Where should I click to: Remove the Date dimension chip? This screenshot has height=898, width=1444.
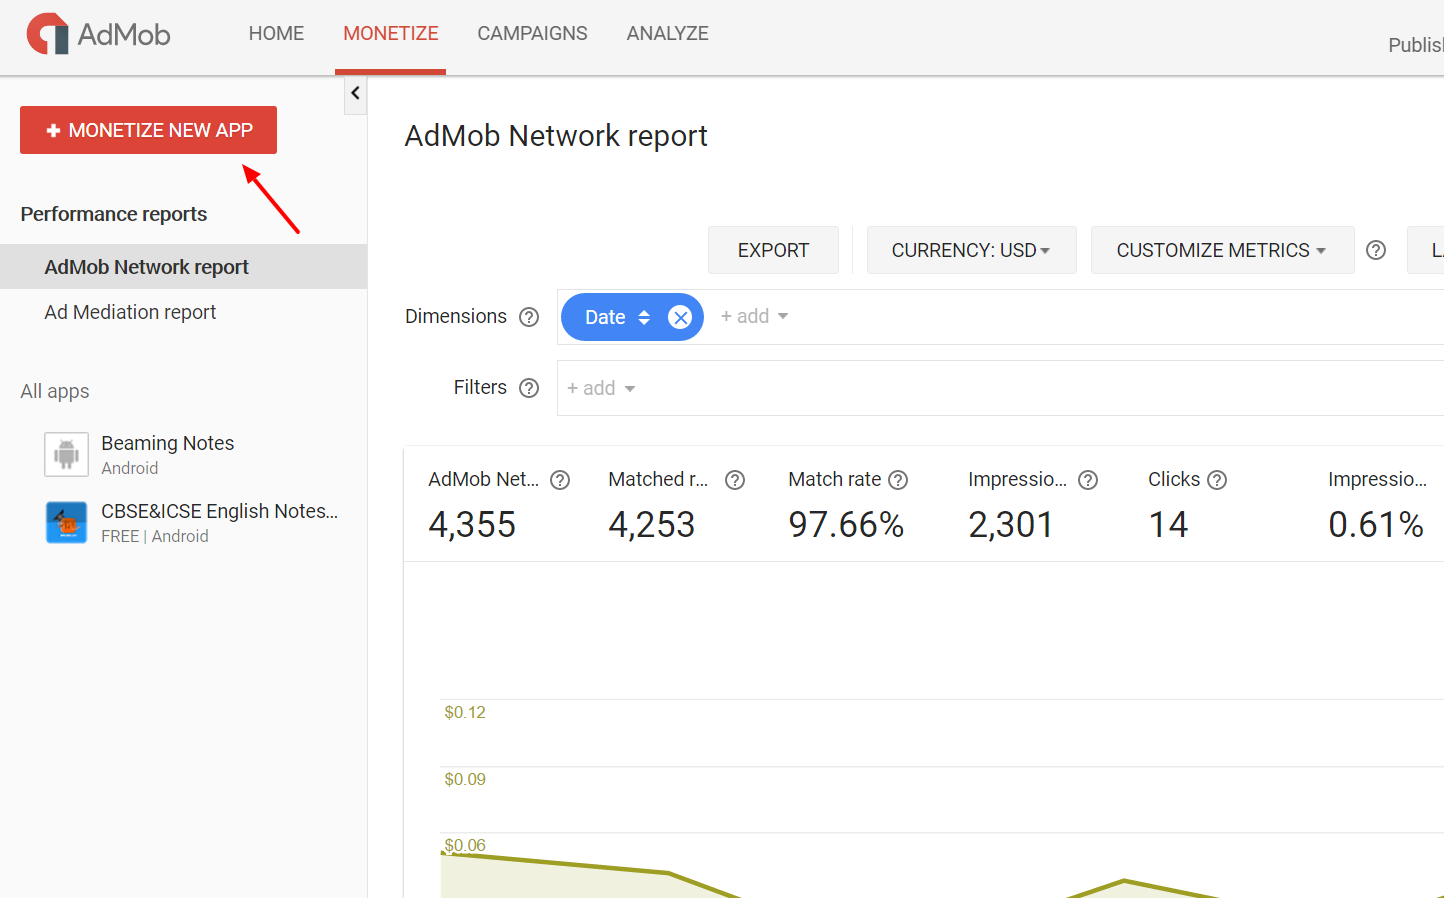(x=680, y=316)
